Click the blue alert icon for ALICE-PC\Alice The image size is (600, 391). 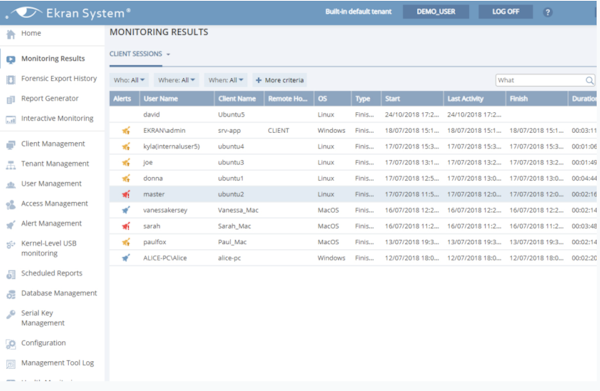click(x=126, y=258)
